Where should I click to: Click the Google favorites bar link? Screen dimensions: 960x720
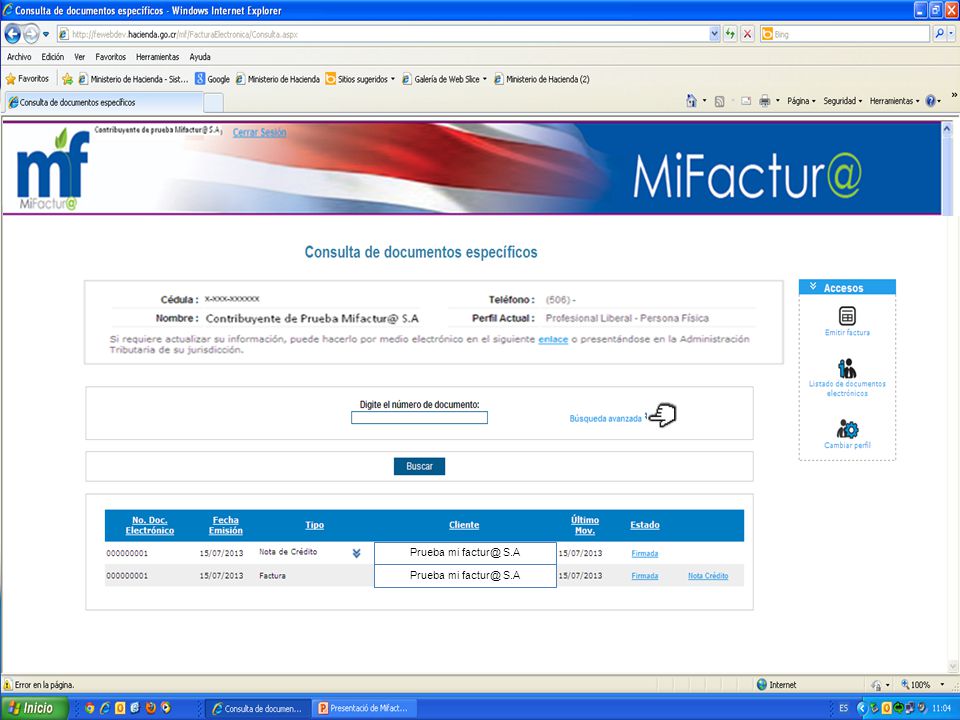coord(212,79)
